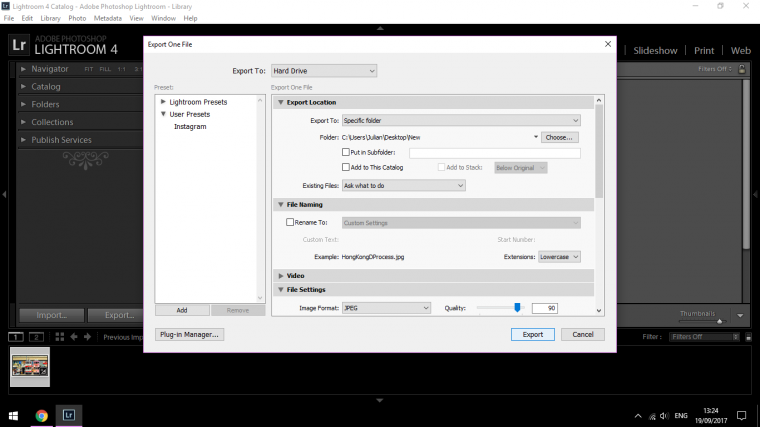760x427 pixels.
Task: Open toolbar options dropdown arrow beside Thumbnails
Action: click(740, 316)
